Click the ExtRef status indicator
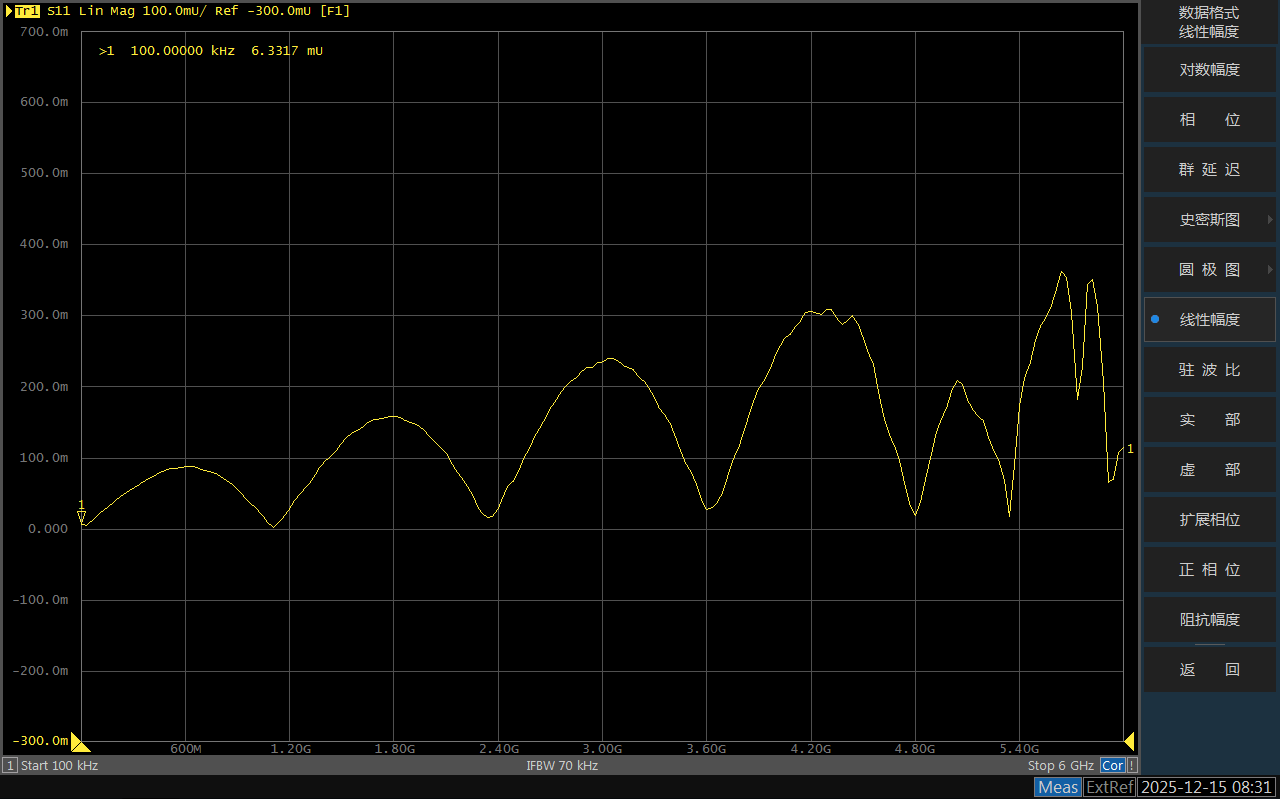The width and height of the screenshot is (1280, 799). tap(1110, 787)
